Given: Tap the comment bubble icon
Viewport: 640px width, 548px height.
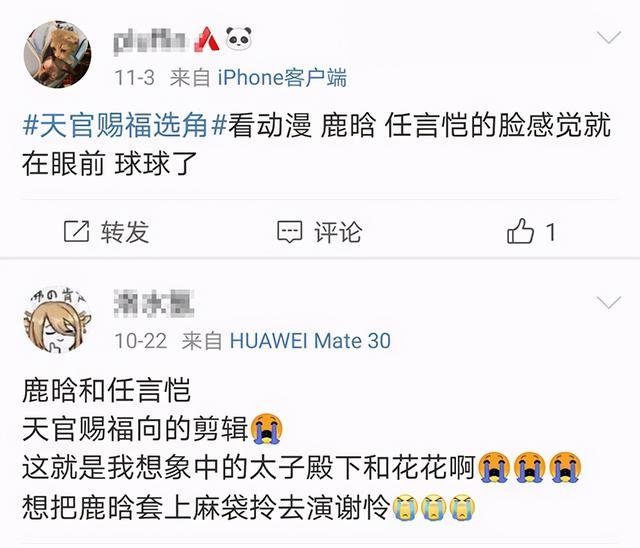Looking at the screenshot, I should (290, 232).
